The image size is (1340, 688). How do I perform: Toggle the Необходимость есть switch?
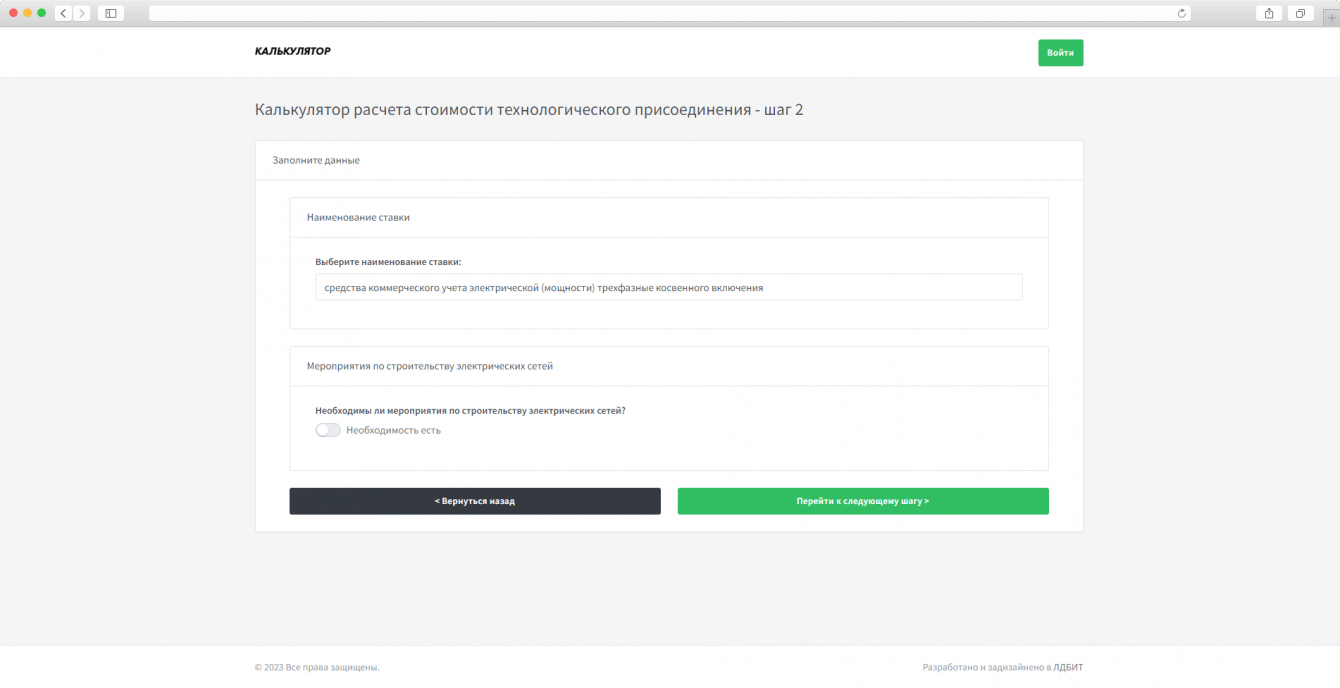tap(328, 430)
